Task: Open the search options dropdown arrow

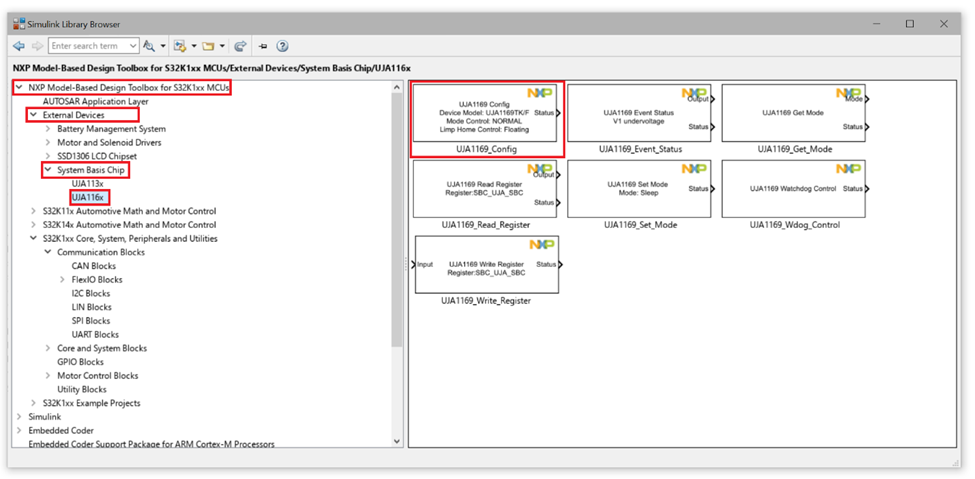Action: [163, 46]
